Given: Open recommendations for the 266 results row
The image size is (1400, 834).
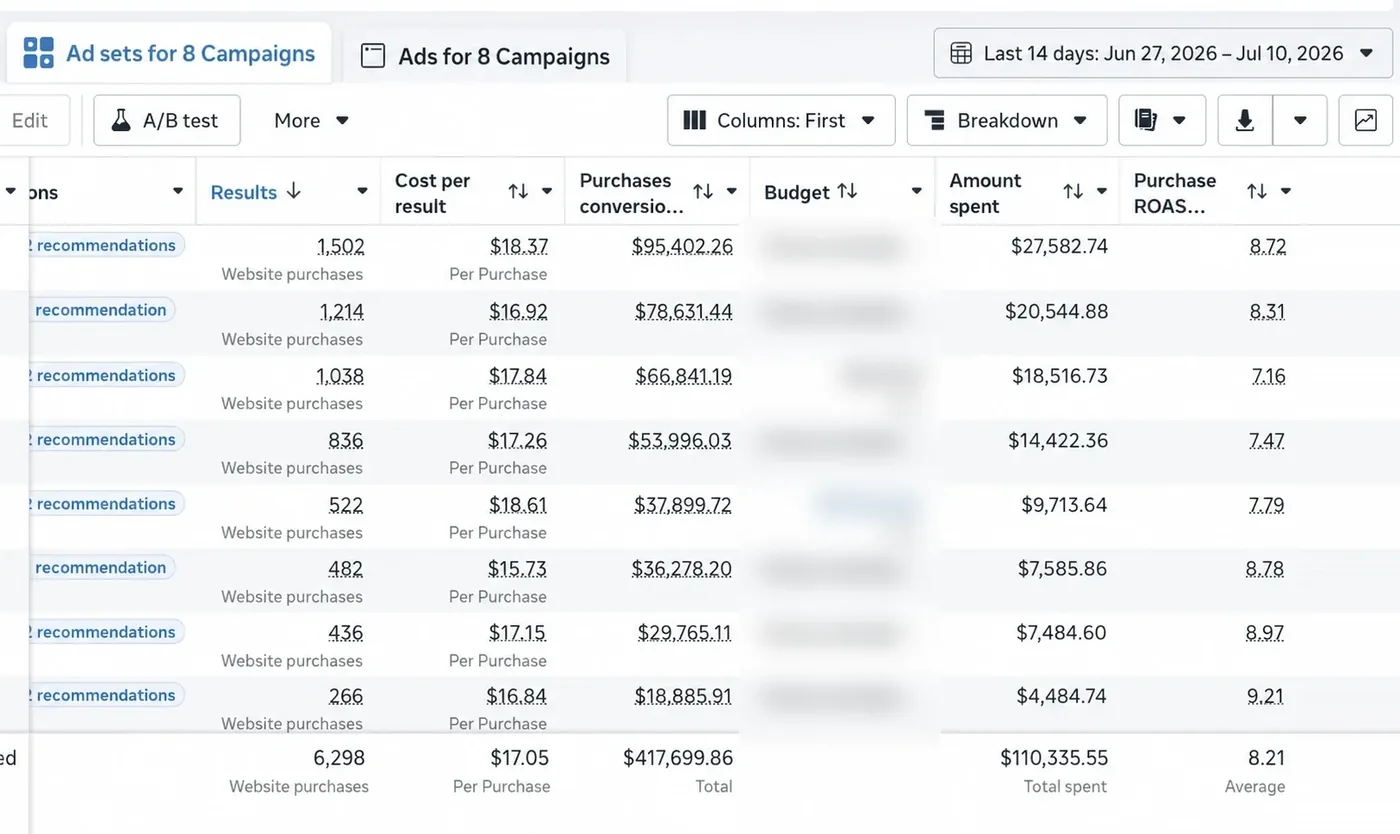Looking at the screenshot, I should (x=104, y=695).
